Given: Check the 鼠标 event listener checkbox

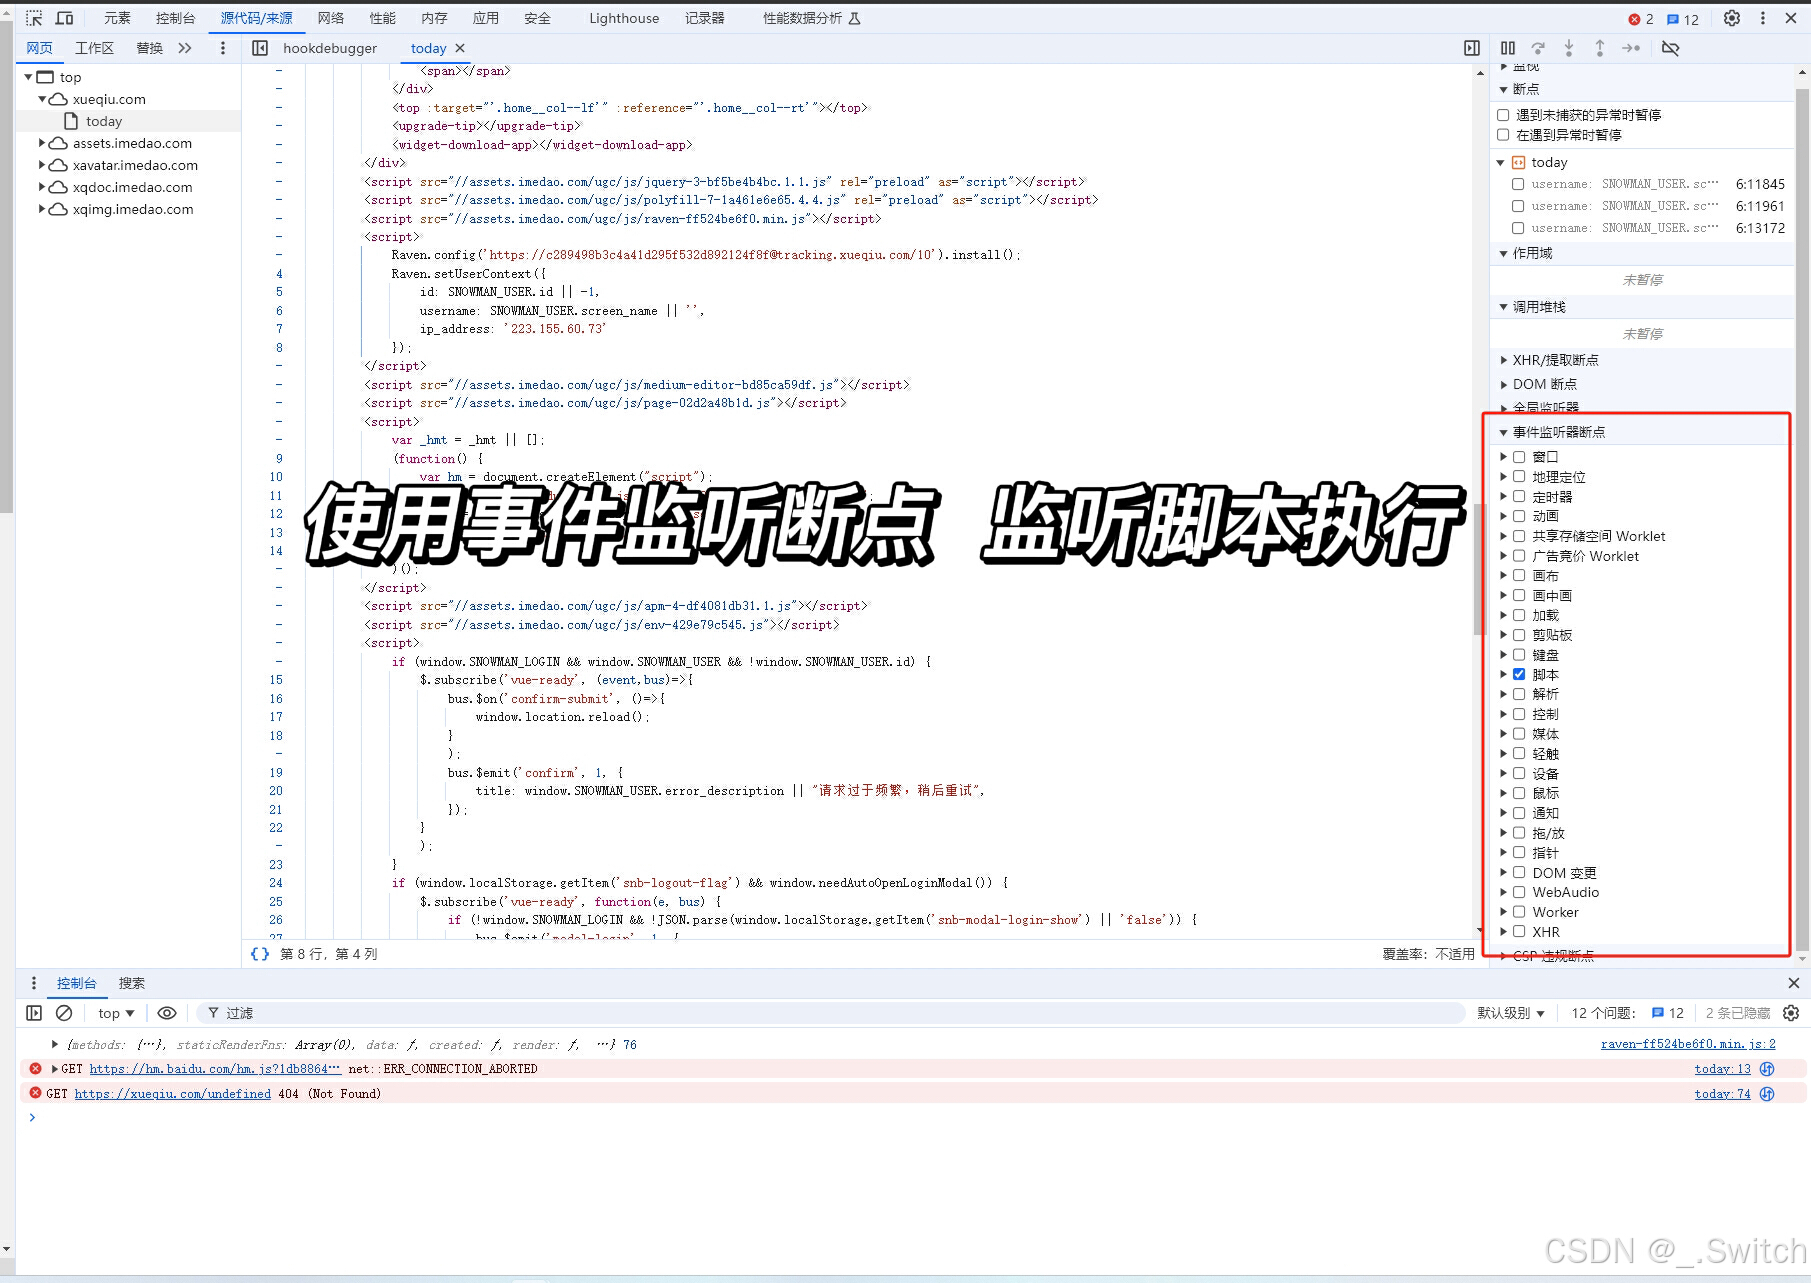Looking at the screenshot, I should (x=1519, y=793).
